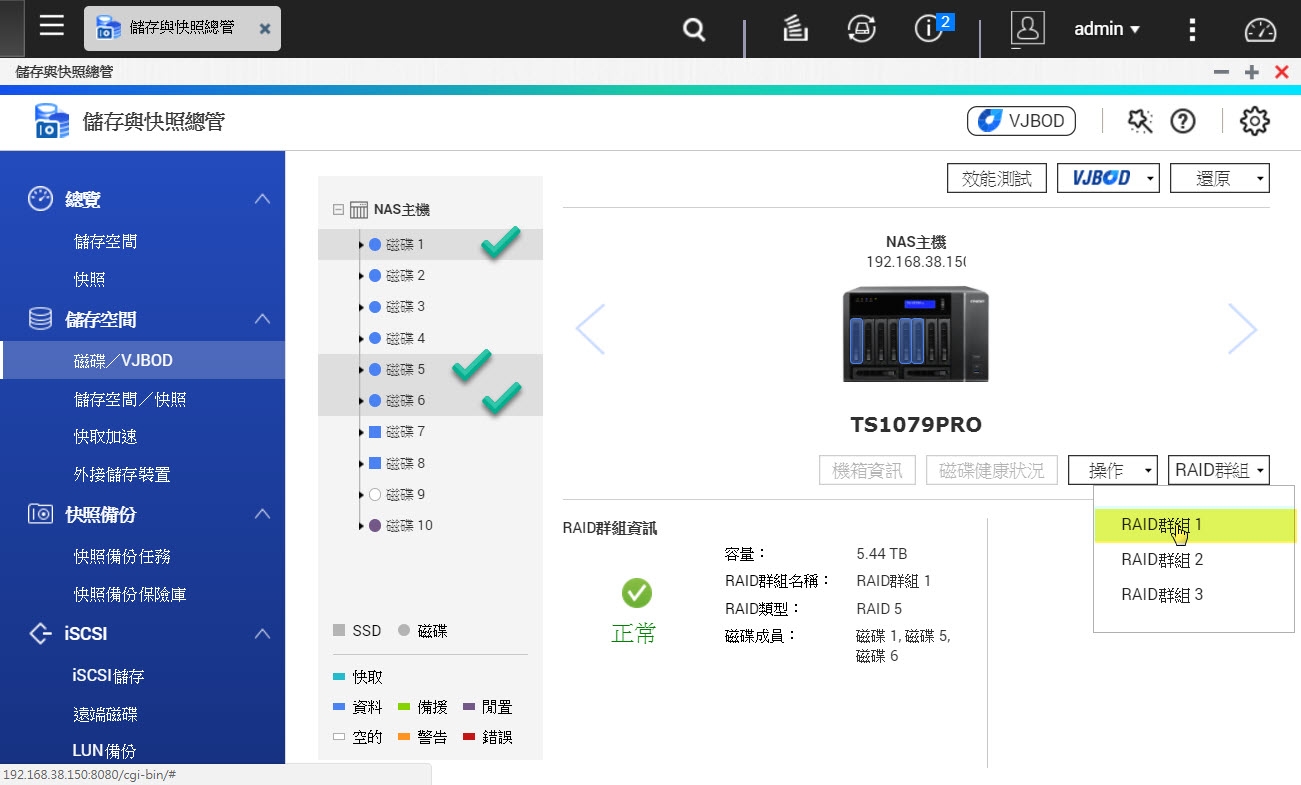Click the VJBOD button in header
The height and width of the screenshot is (785, 1301).
(1021, 121)
